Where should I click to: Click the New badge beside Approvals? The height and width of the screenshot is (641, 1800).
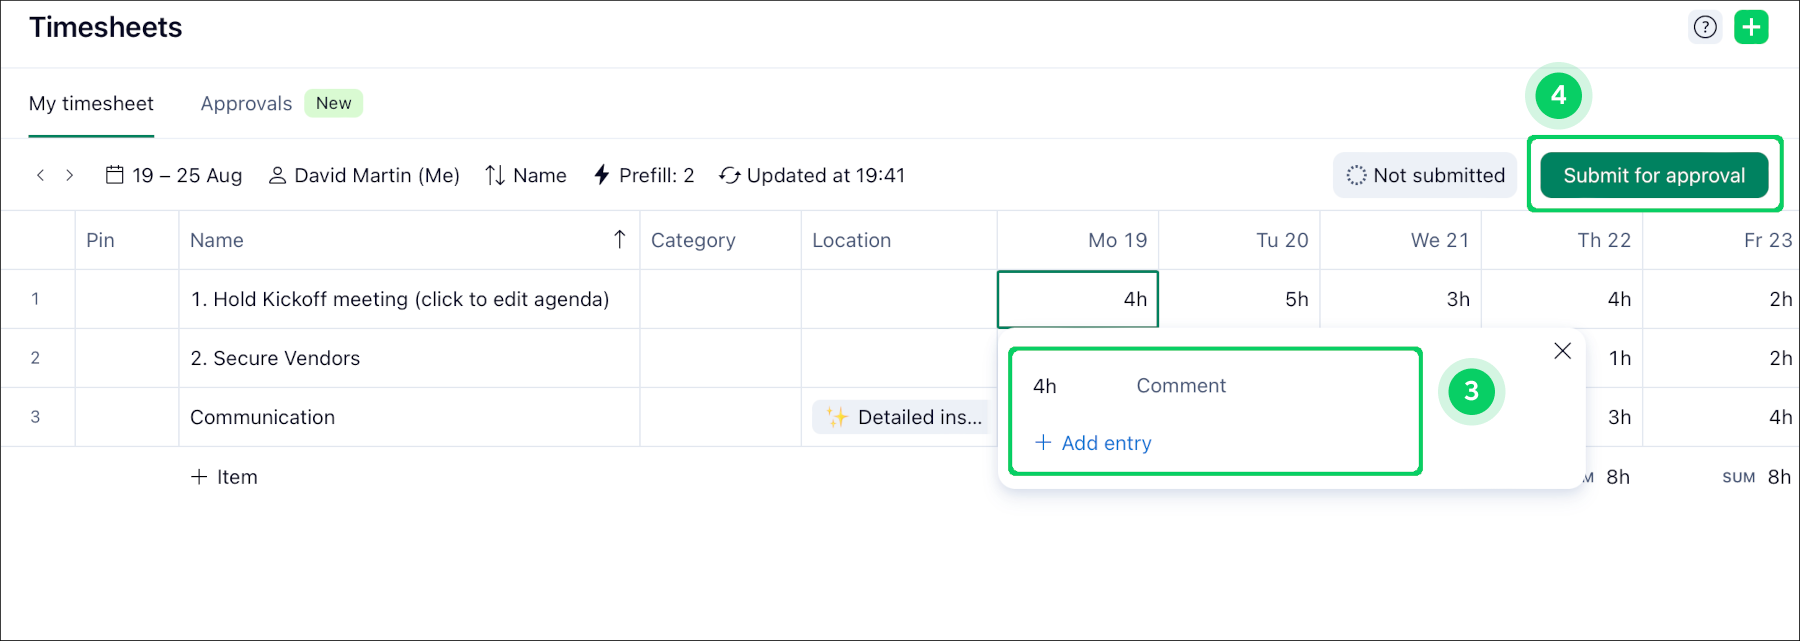[333, 103]
